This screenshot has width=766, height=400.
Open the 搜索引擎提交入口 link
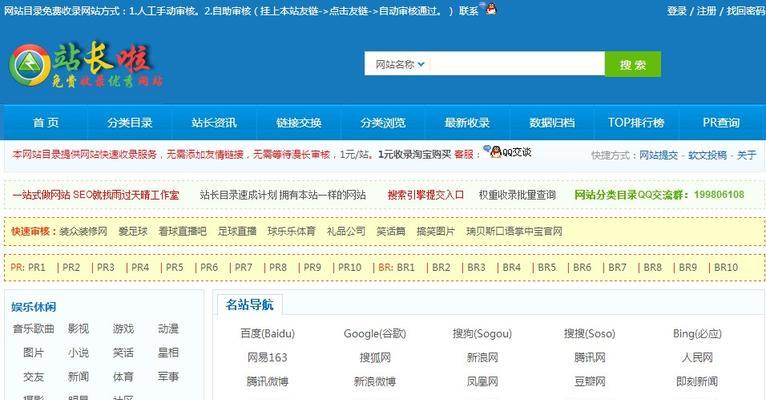tap(426, 195)
